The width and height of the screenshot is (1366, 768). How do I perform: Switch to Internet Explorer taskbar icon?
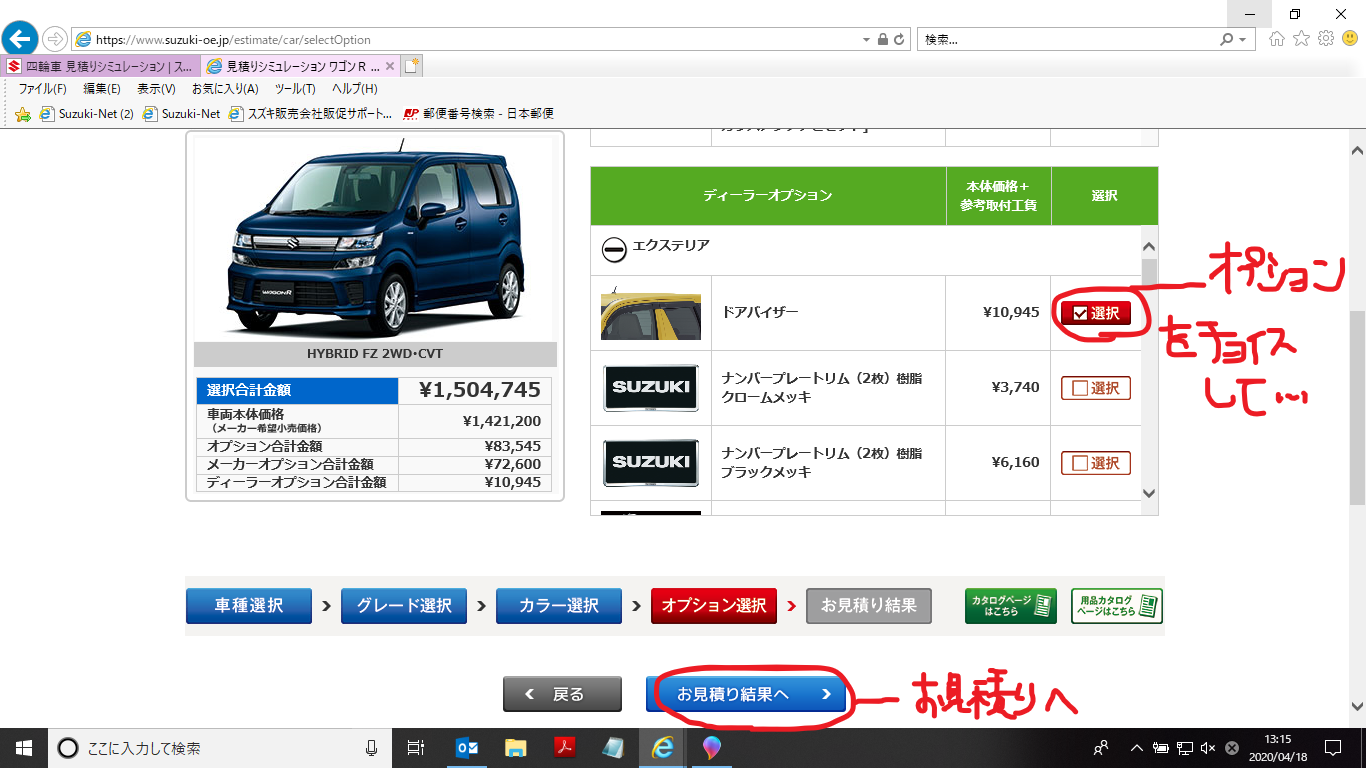point(662,747)
